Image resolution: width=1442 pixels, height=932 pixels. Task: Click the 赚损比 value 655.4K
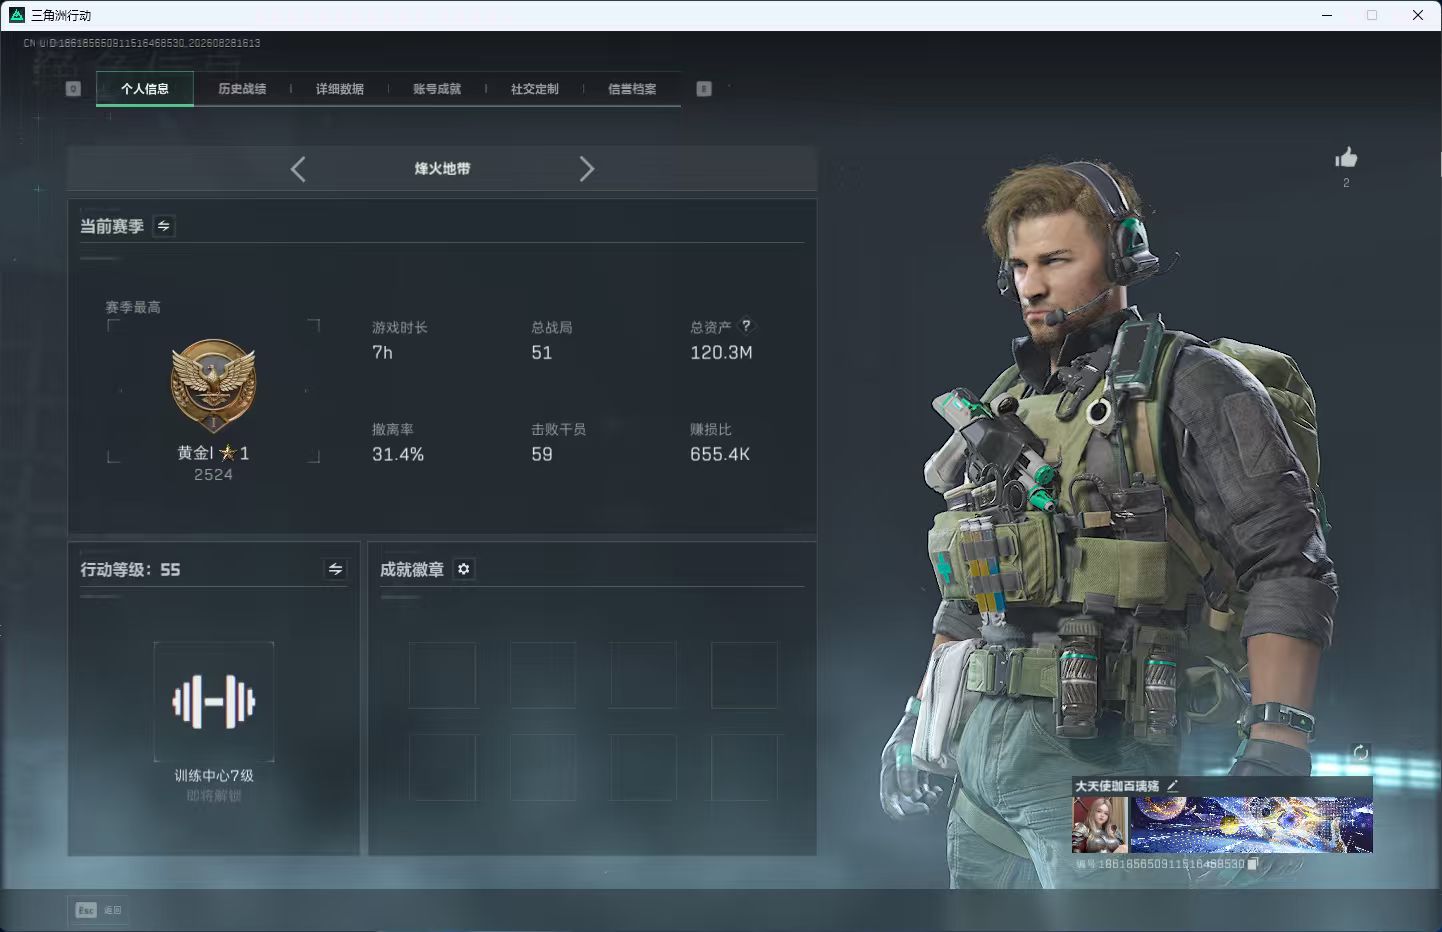tap(720, 455)
